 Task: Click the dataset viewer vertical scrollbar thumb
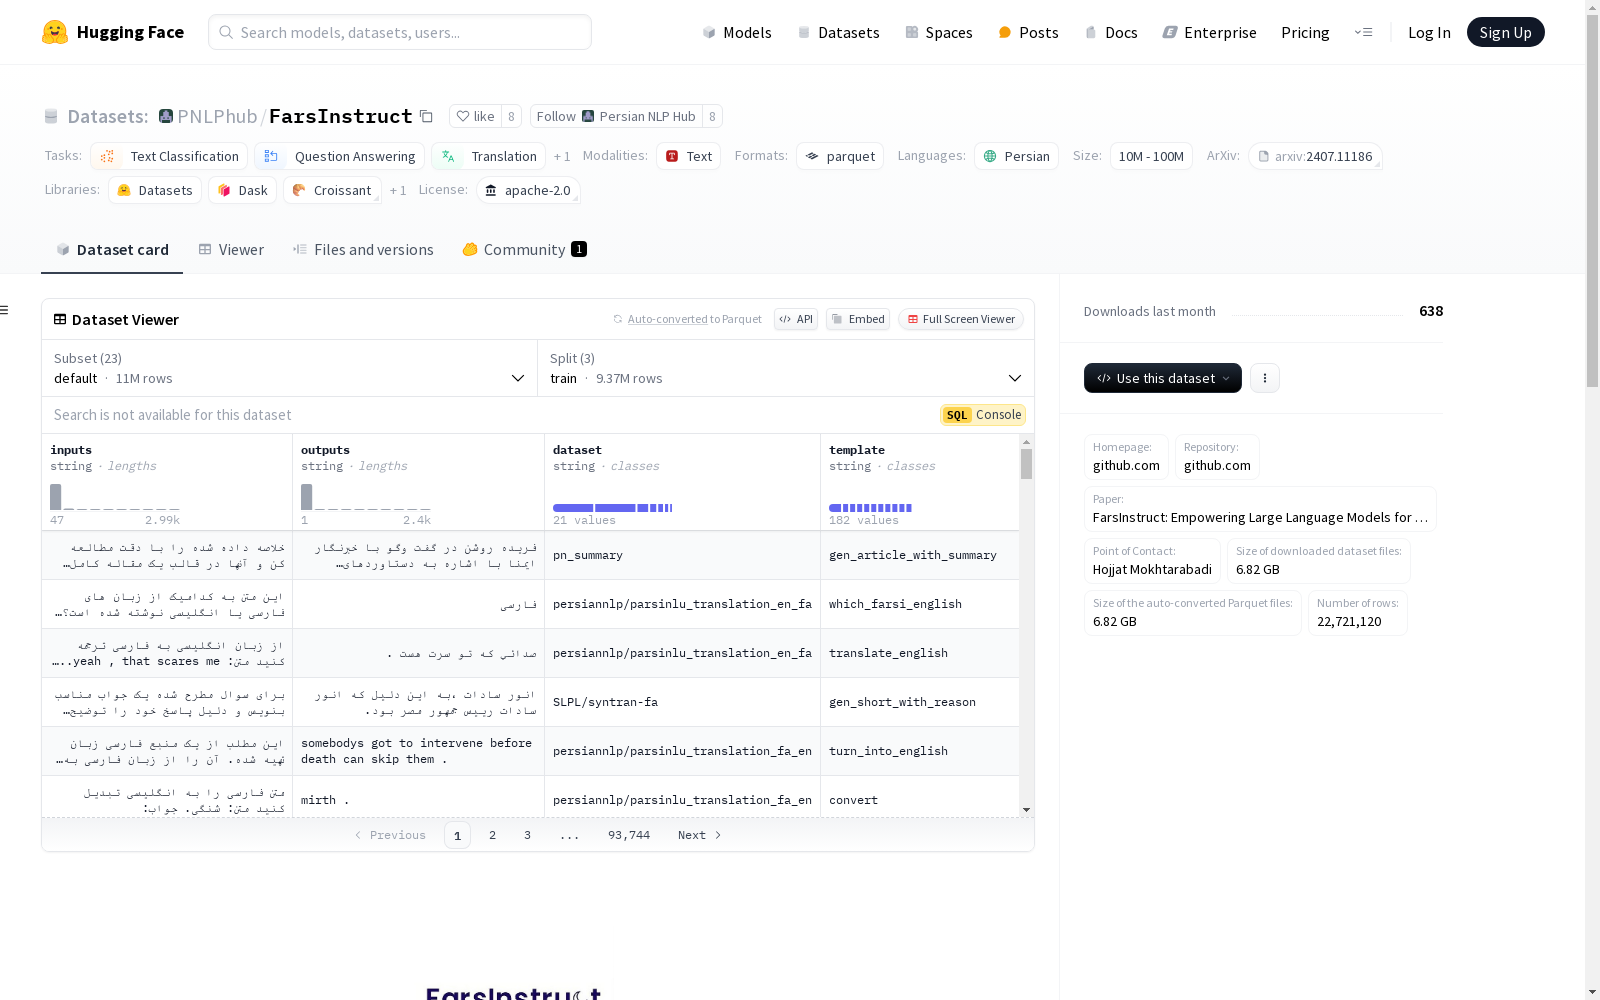tap(1026, 464)
